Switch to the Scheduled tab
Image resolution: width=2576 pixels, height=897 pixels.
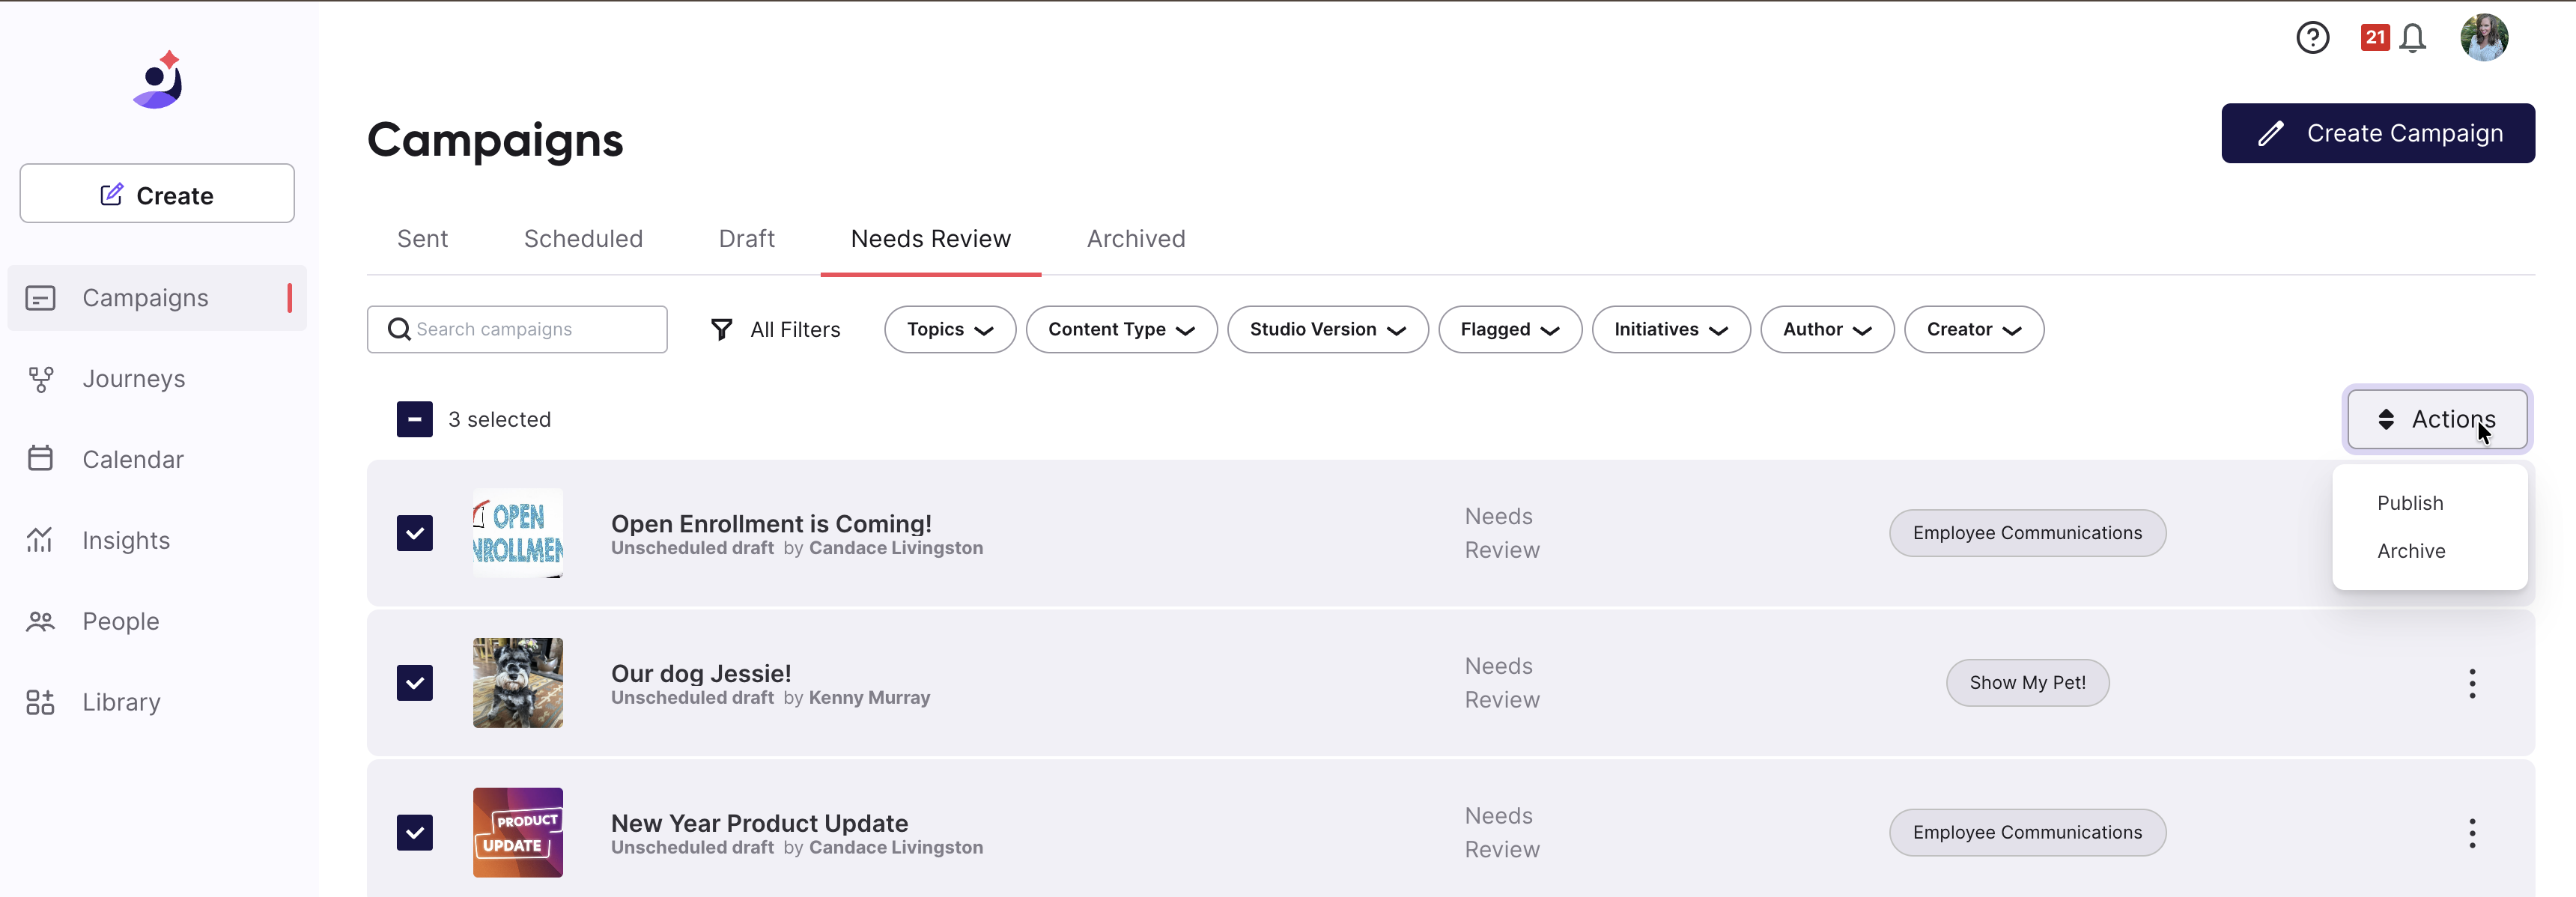point(583,239)
